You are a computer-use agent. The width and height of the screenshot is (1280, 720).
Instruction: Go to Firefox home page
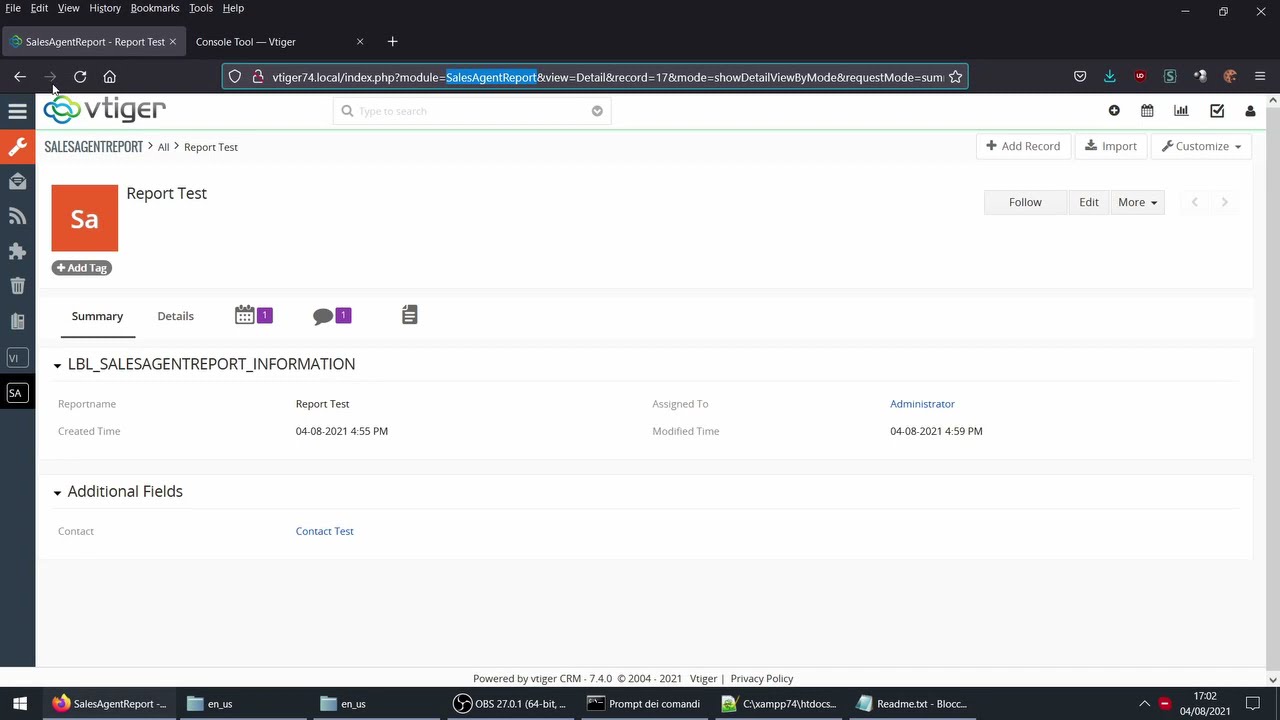pyautogui.click(x=110, y=77)
